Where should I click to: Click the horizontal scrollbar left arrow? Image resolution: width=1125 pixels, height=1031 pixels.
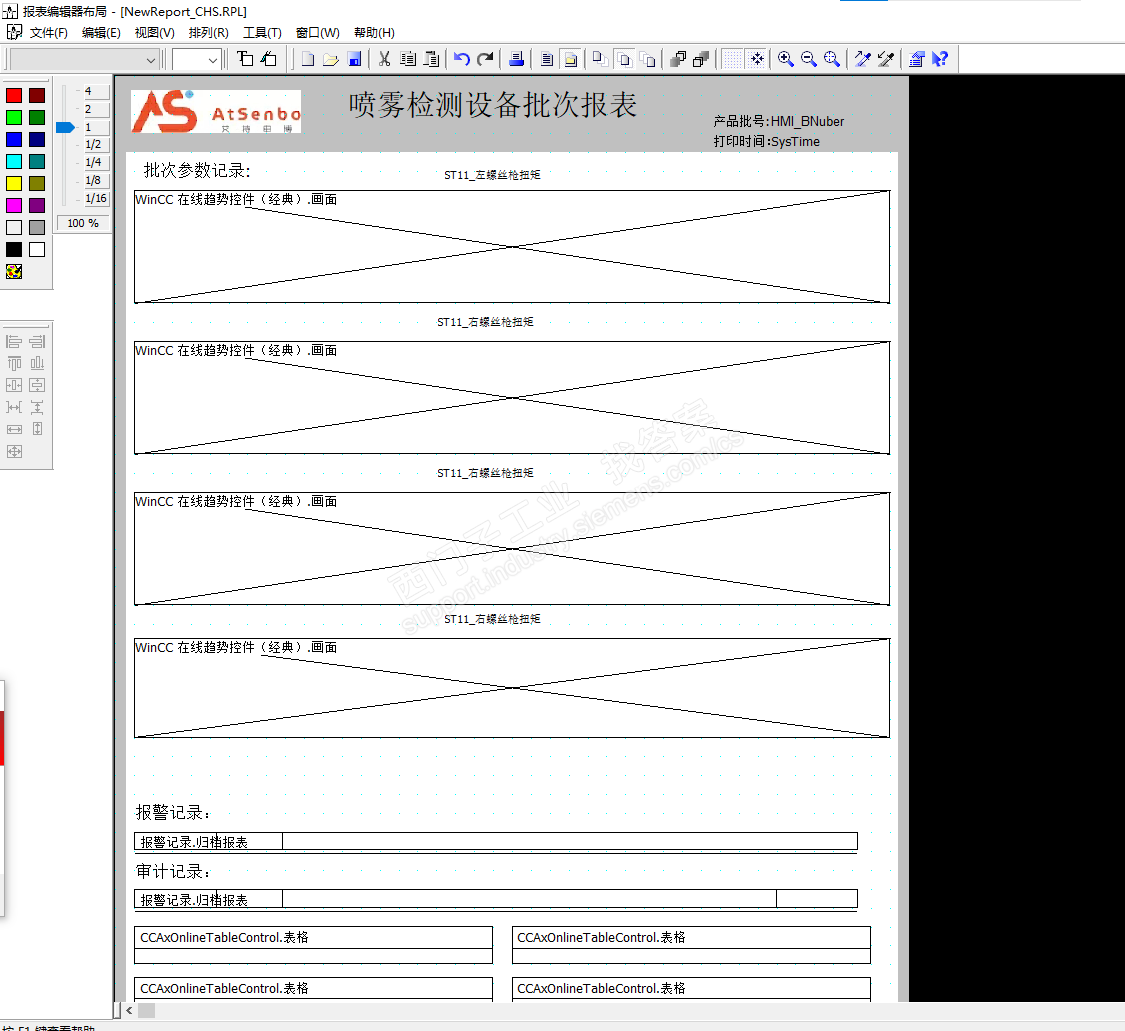click(129, 1010)
